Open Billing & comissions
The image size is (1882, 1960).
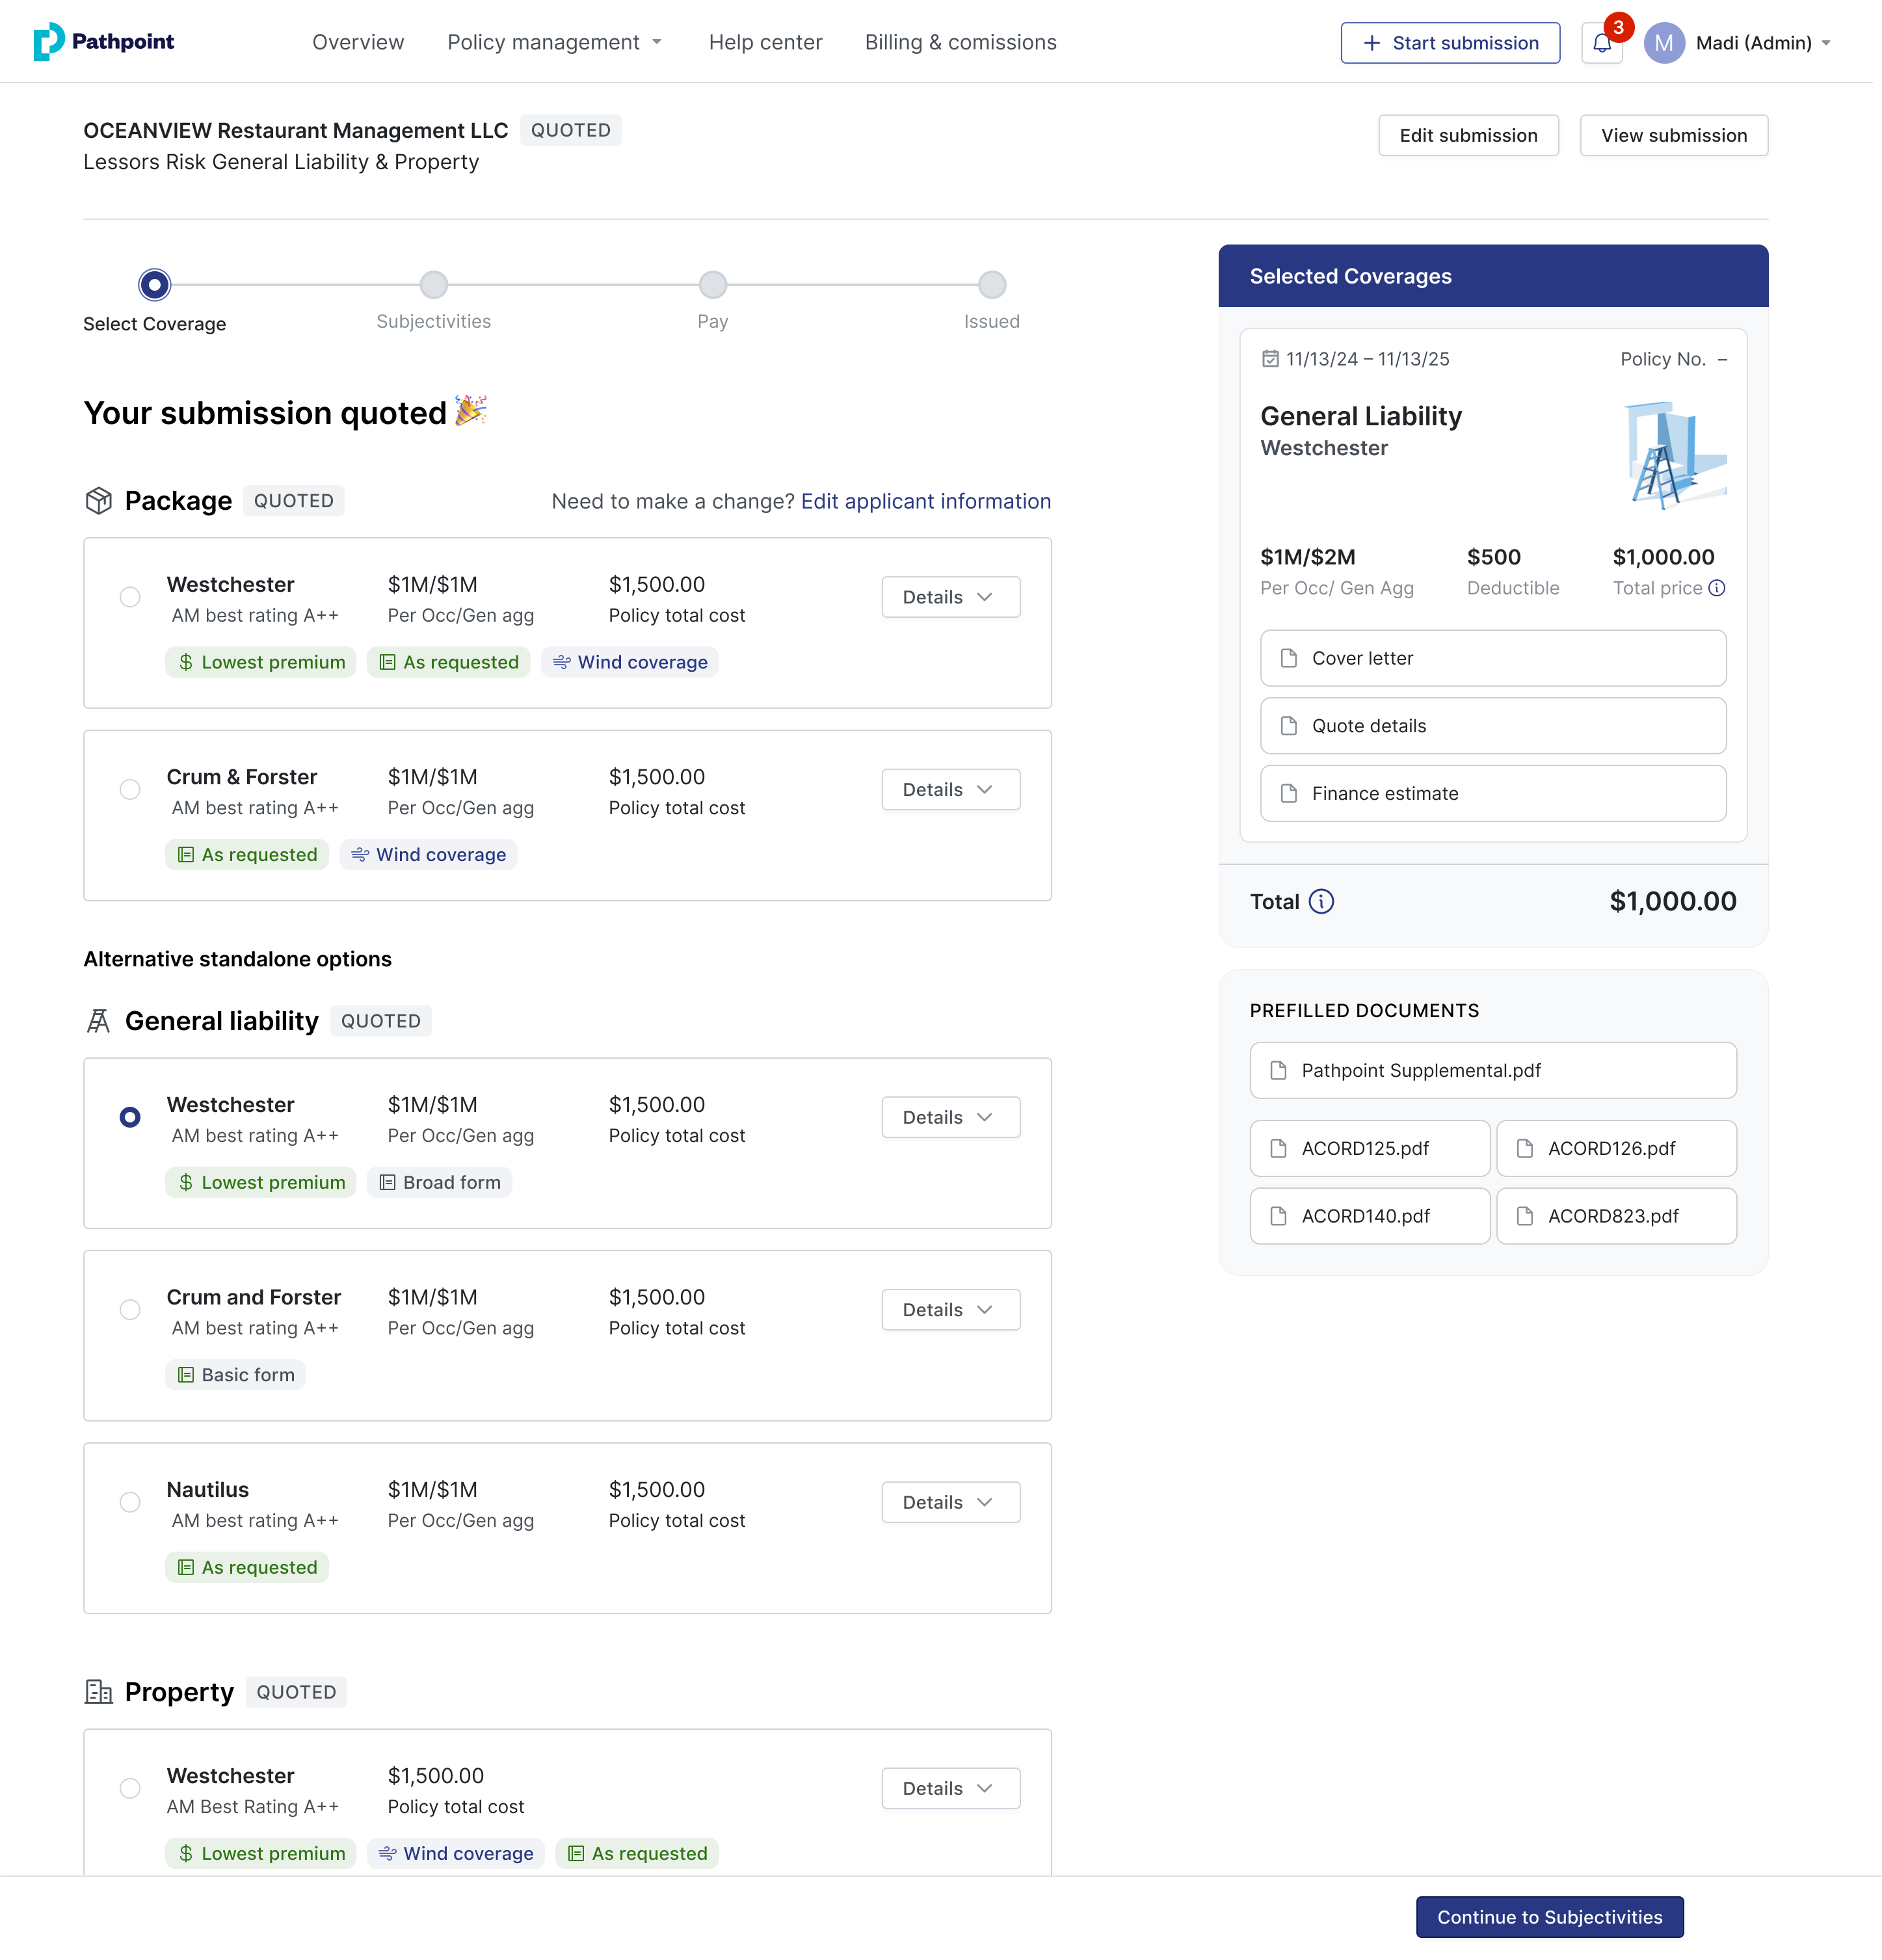[960, 42]
